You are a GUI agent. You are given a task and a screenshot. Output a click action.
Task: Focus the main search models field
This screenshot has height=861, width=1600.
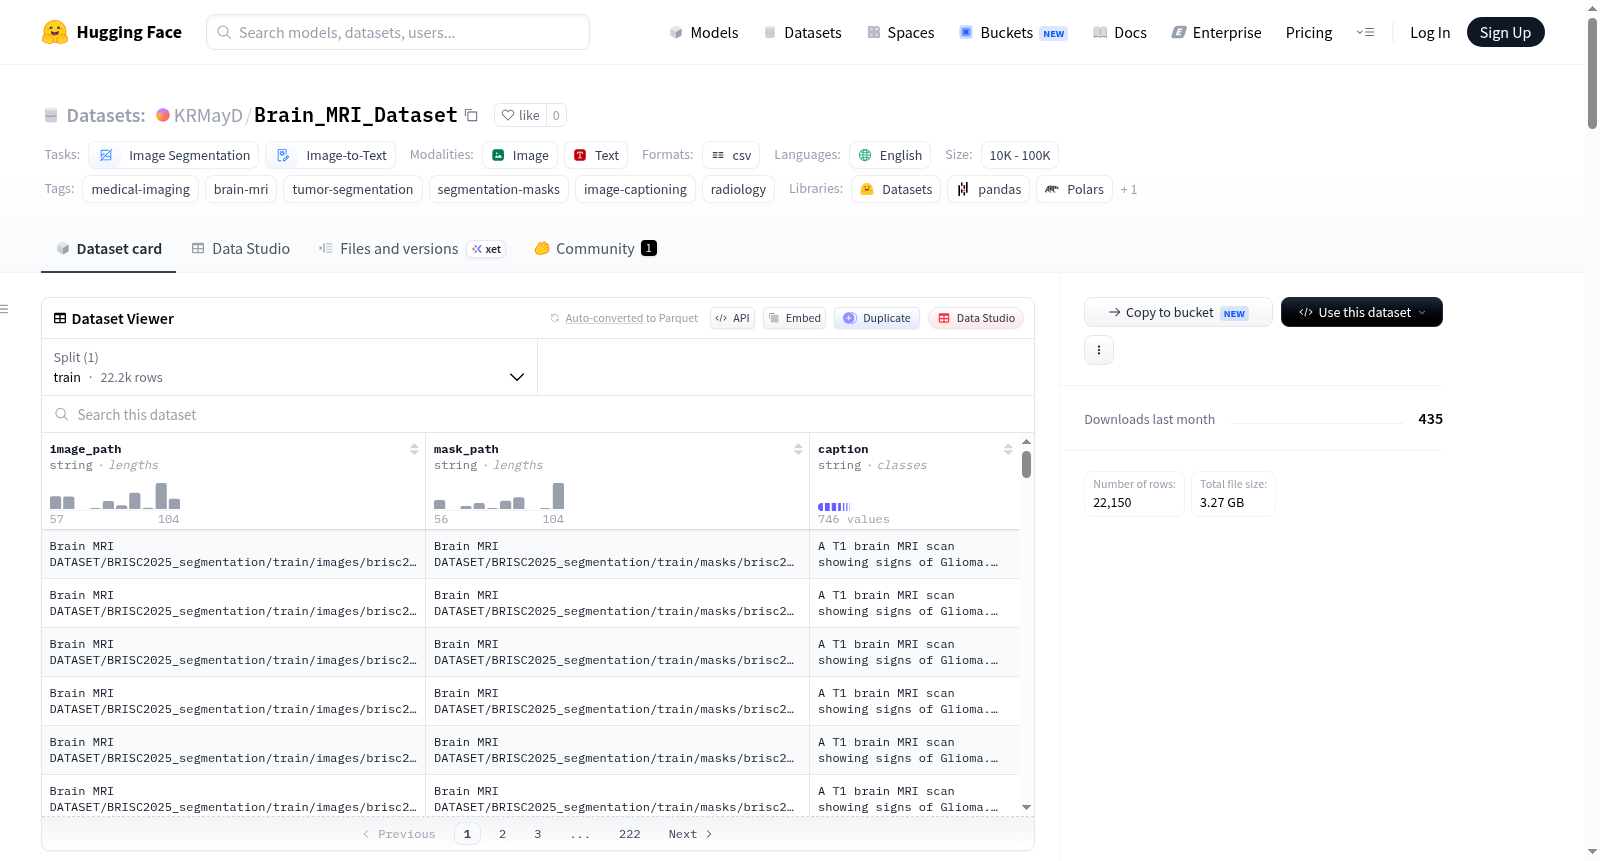[x=398, y=32]
